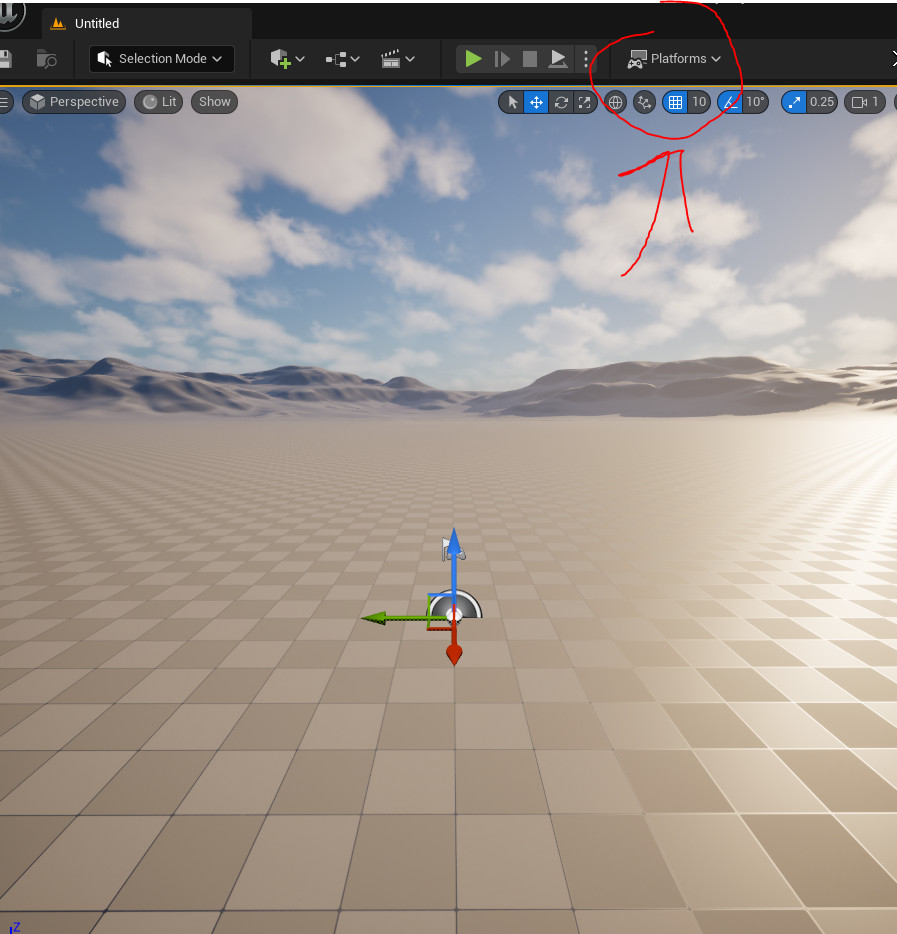This screenshot has height=934, width=897.
Task: Toggle rotation angle snapping
Action: pos(729,102)
